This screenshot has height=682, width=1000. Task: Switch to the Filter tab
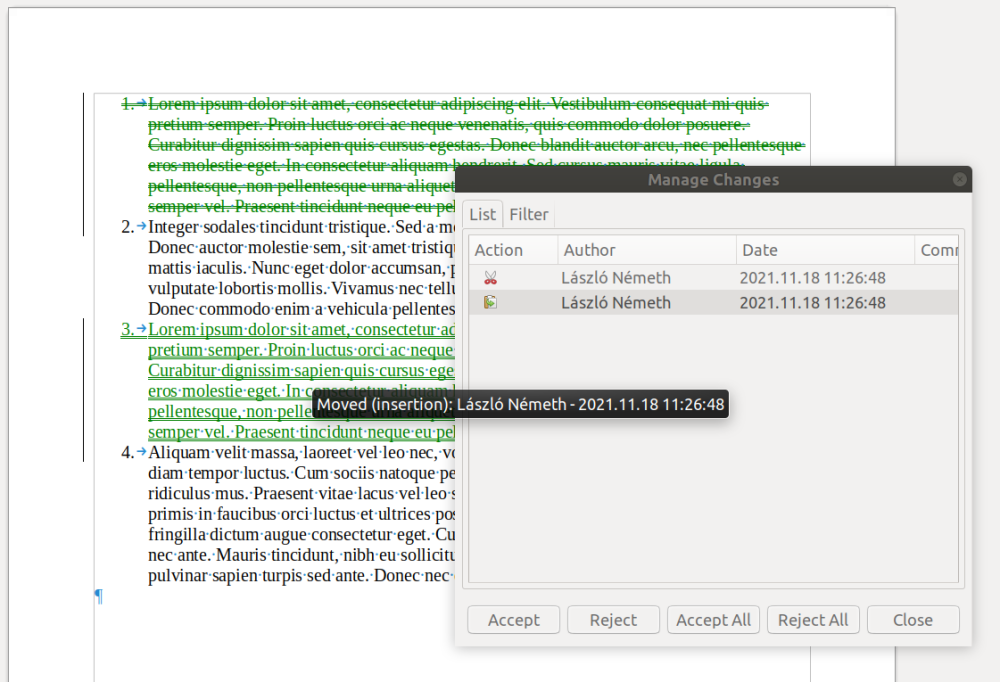pos(529,214)
